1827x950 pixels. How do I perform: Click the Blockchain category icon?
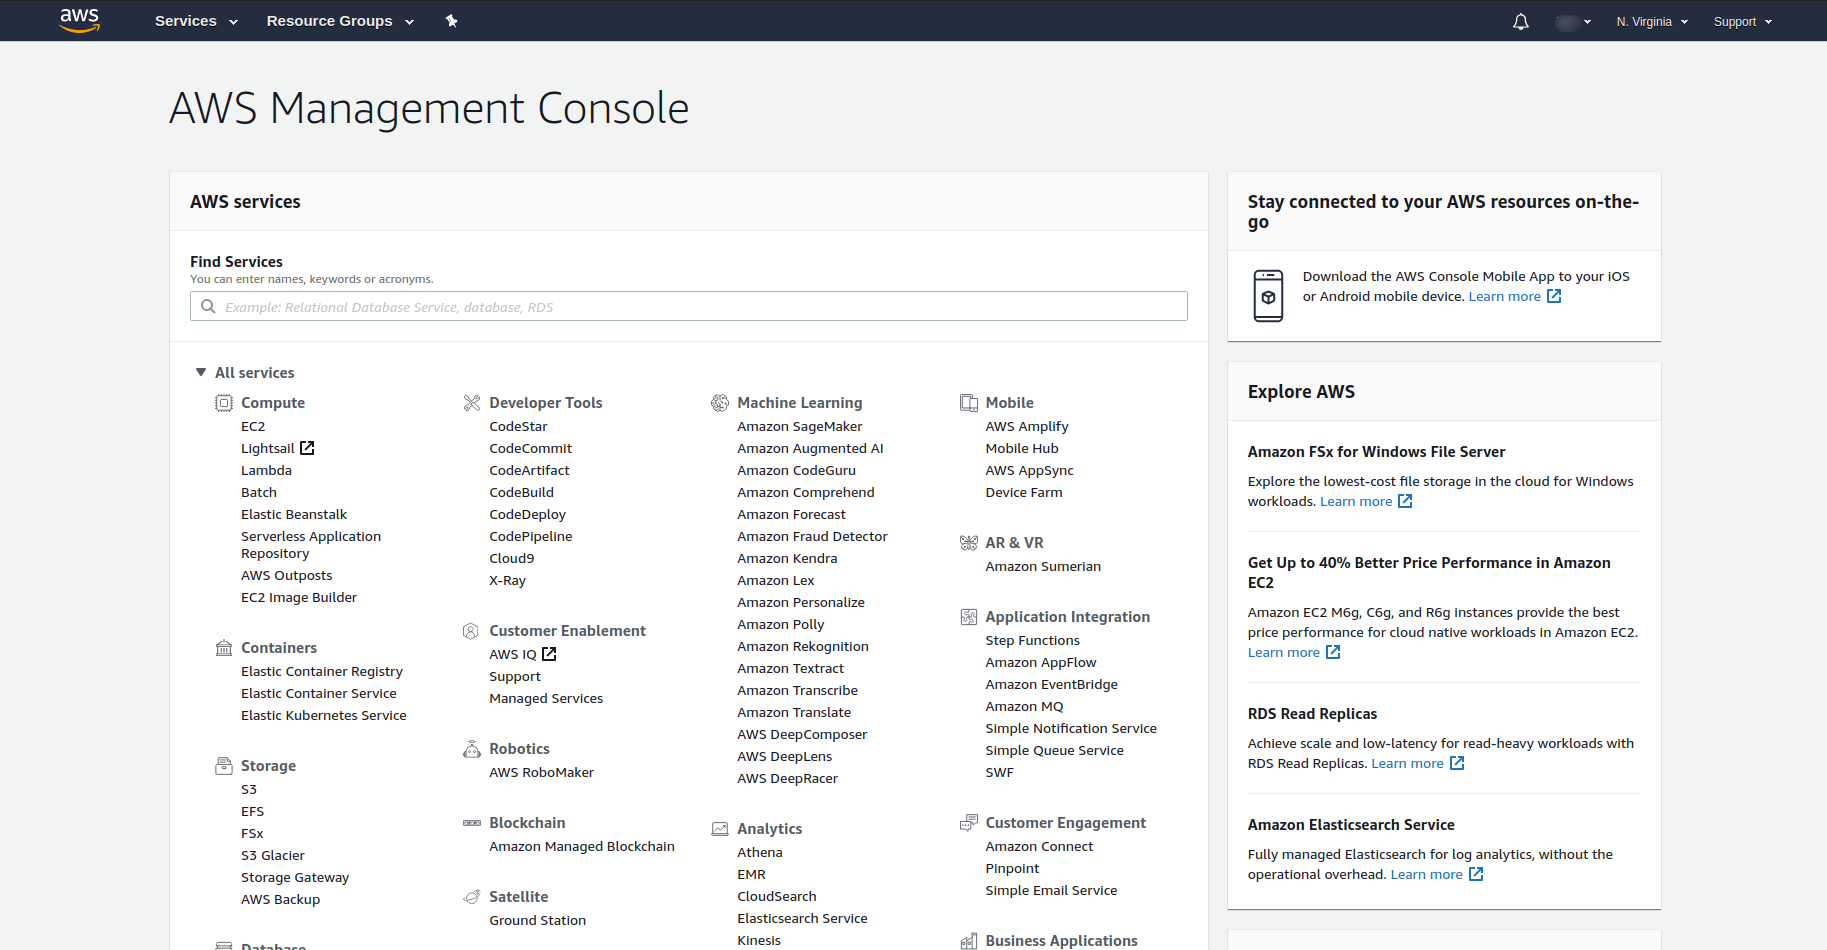pyautogui.click(x=472, y=823)
